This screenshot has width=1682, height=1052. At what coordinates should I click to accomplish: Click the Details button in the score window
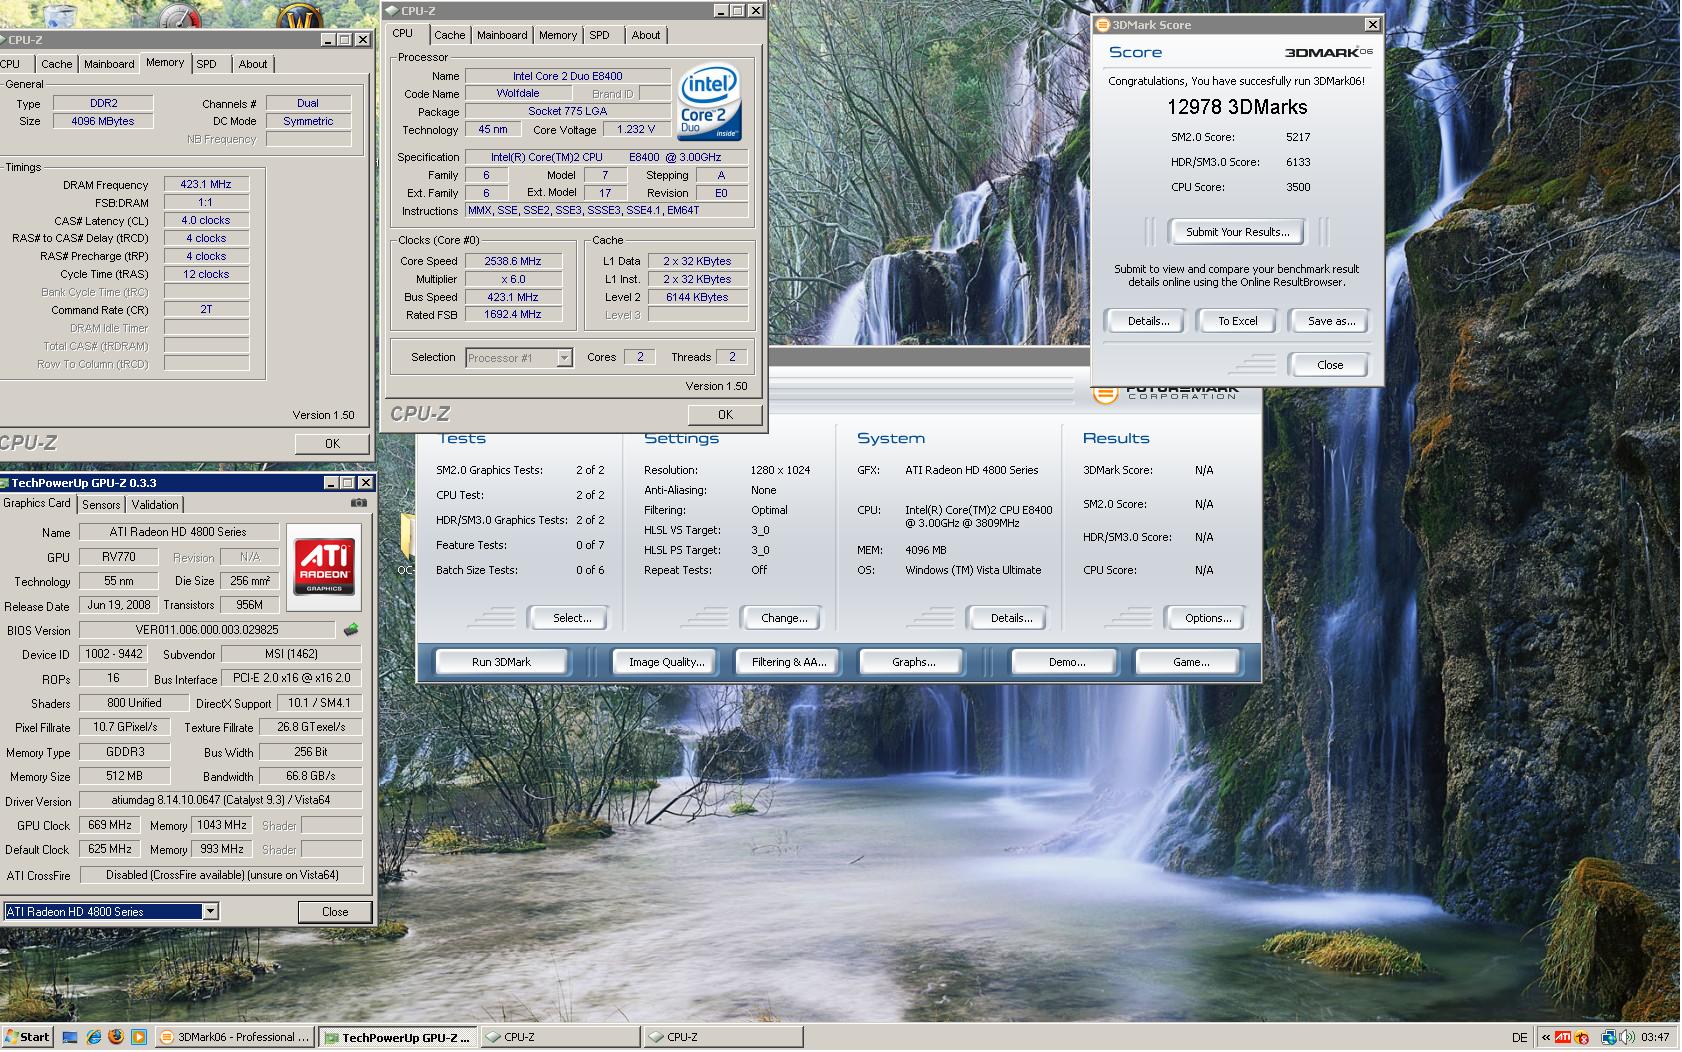(1148, 321)
